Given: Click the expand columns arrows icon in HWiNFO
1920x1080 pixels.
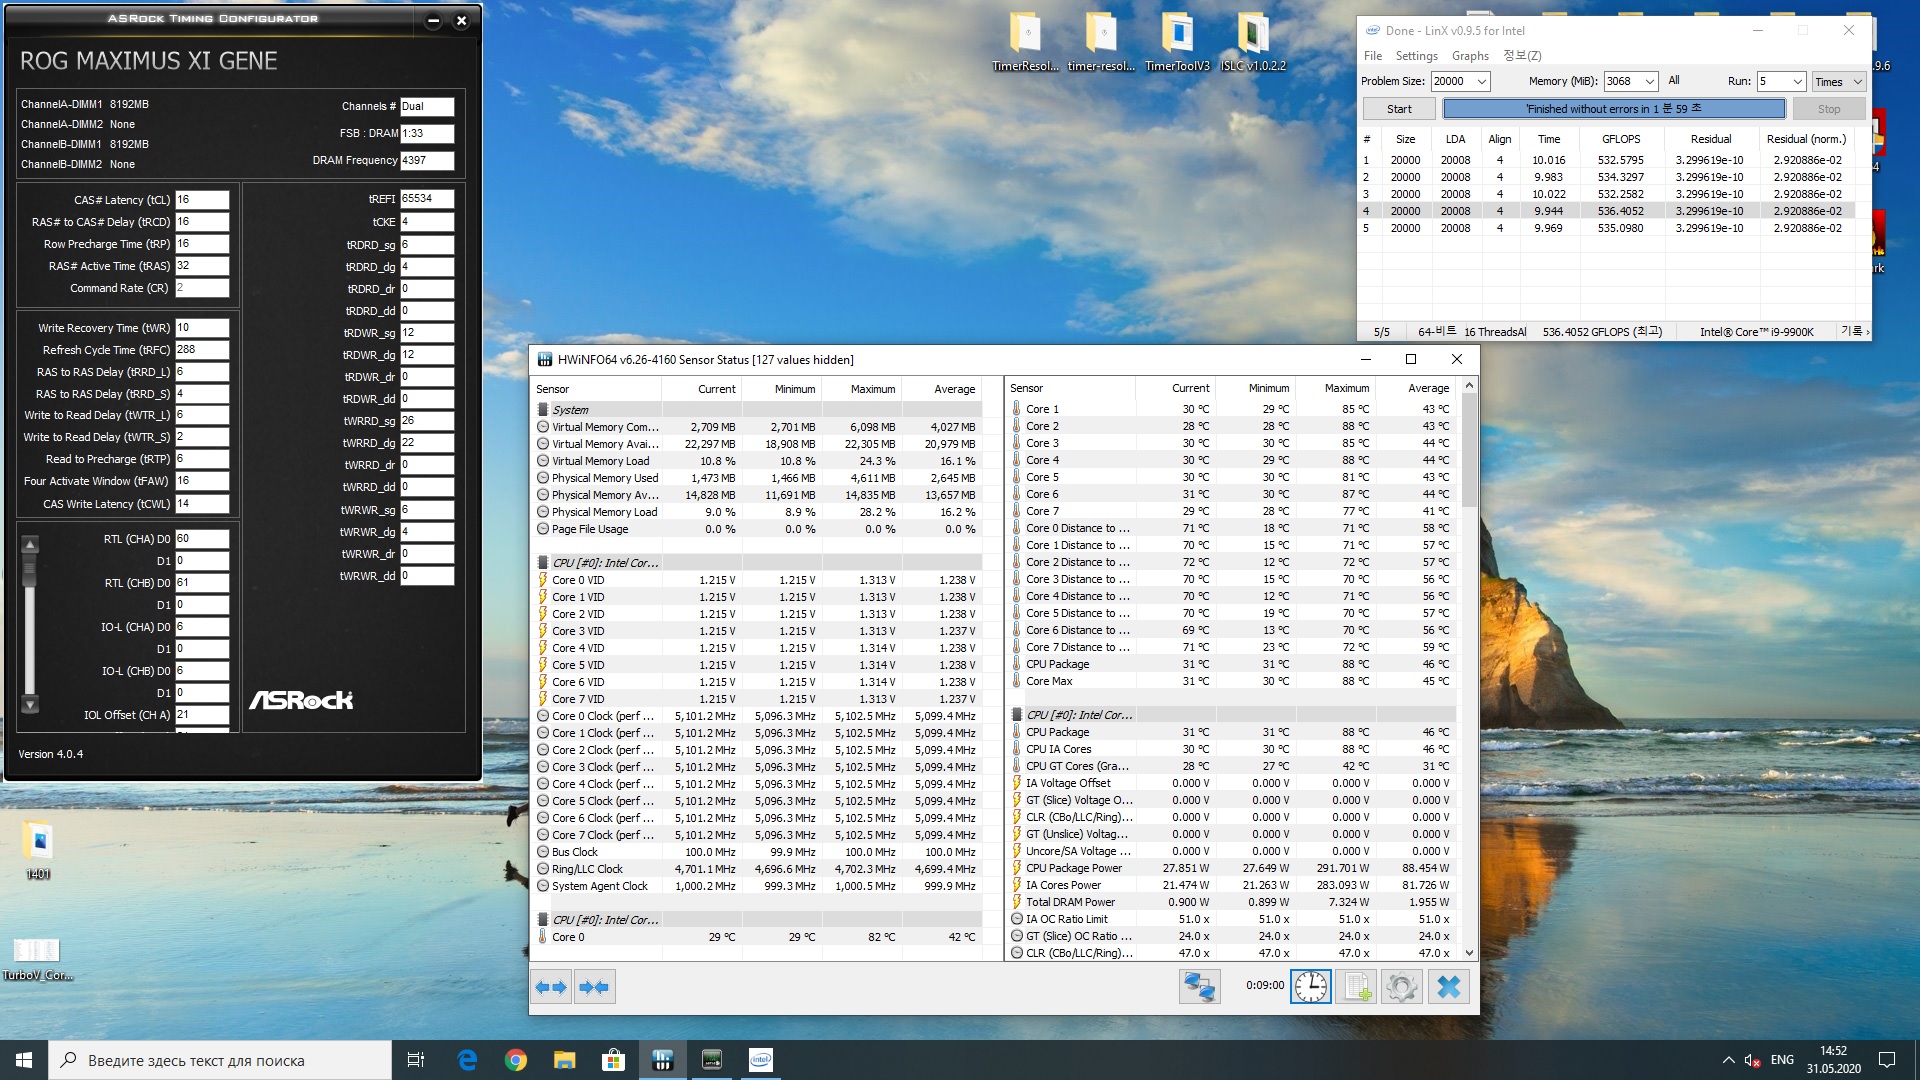Looking at the screenshot, I should pos(551,987).
